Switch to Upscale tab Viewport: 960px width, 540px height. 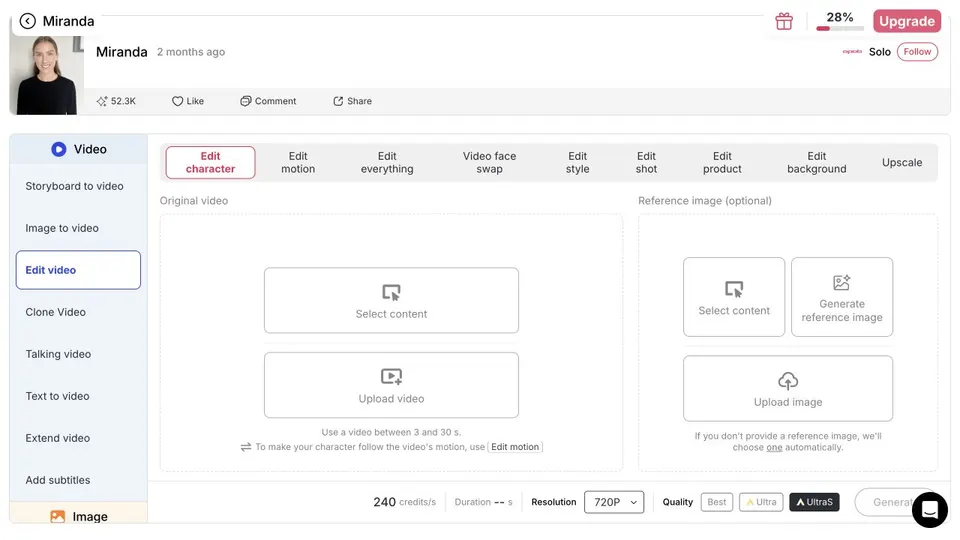point(902,162)
